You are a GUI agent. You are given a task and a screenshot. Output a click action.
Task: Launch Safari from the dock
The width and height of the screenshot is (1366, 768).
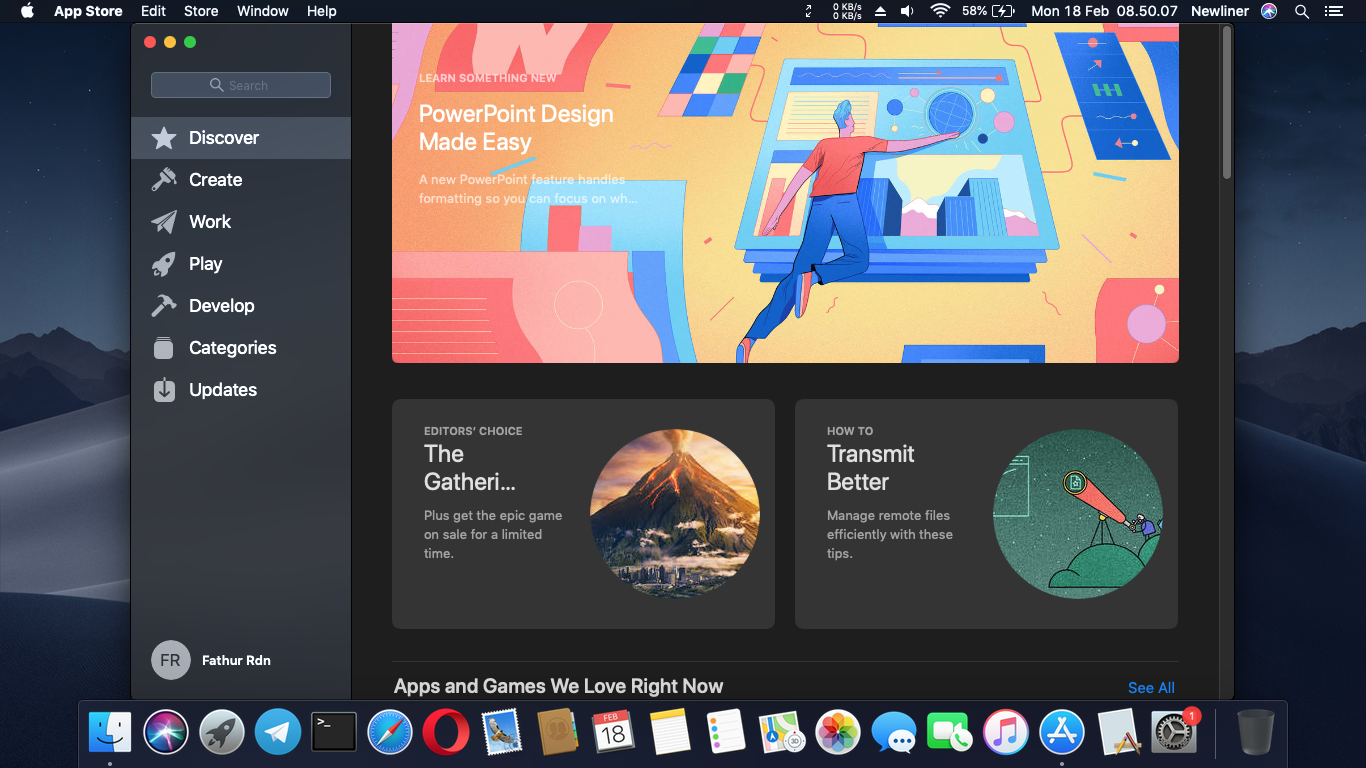pos(390,732)
